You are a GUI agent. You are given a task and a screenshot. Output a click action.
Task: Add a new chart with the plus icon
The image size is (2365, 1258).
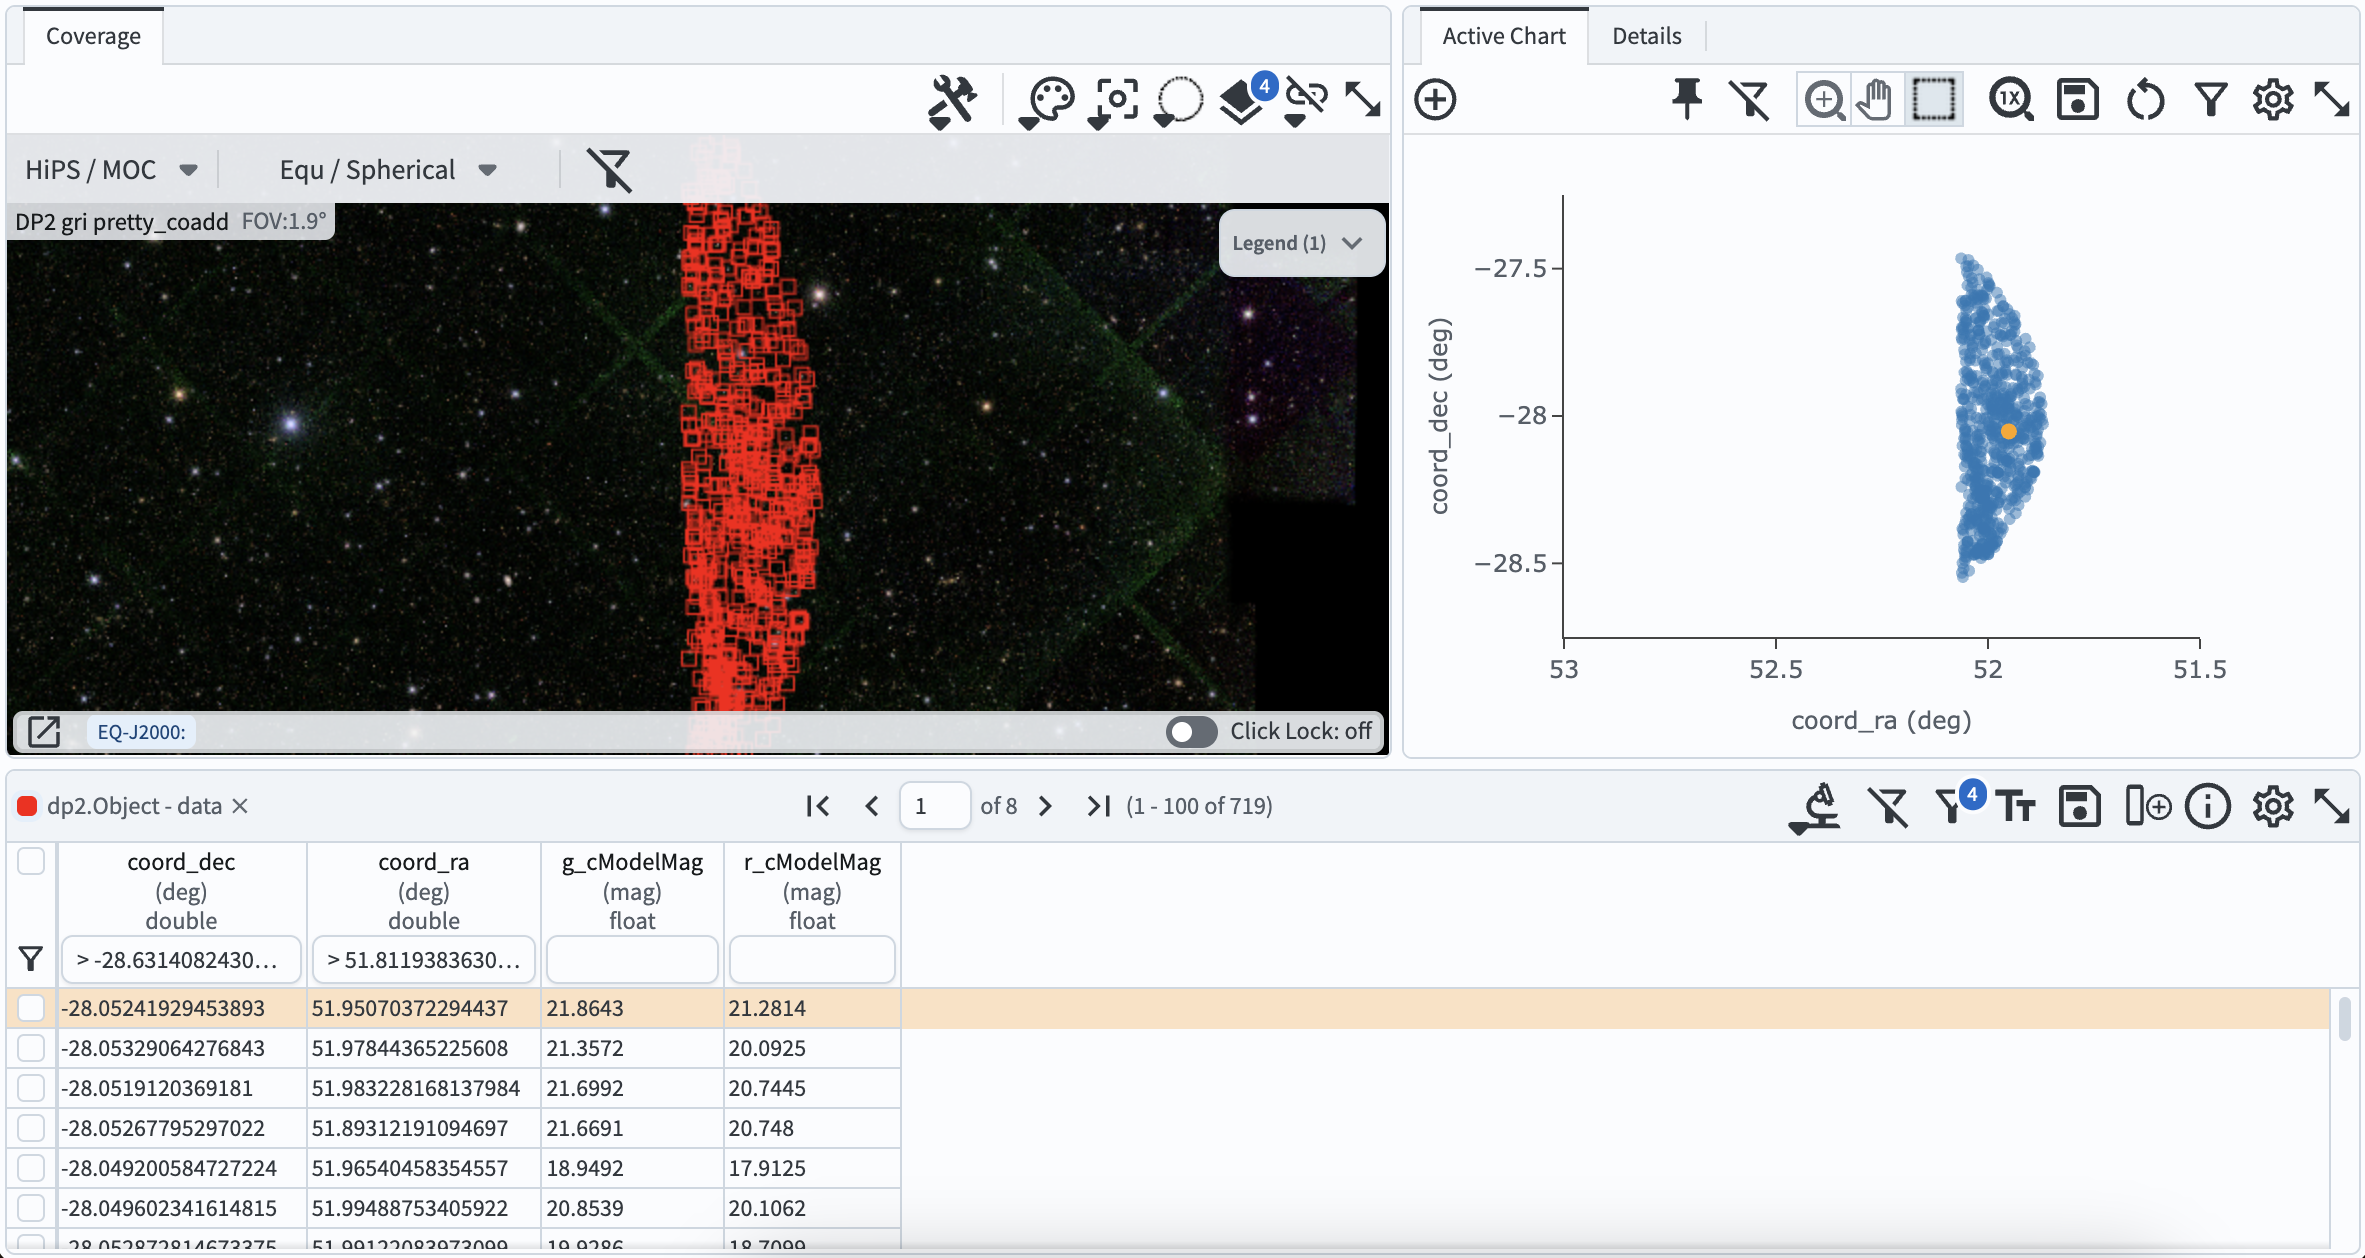(x=1435, y=100)
